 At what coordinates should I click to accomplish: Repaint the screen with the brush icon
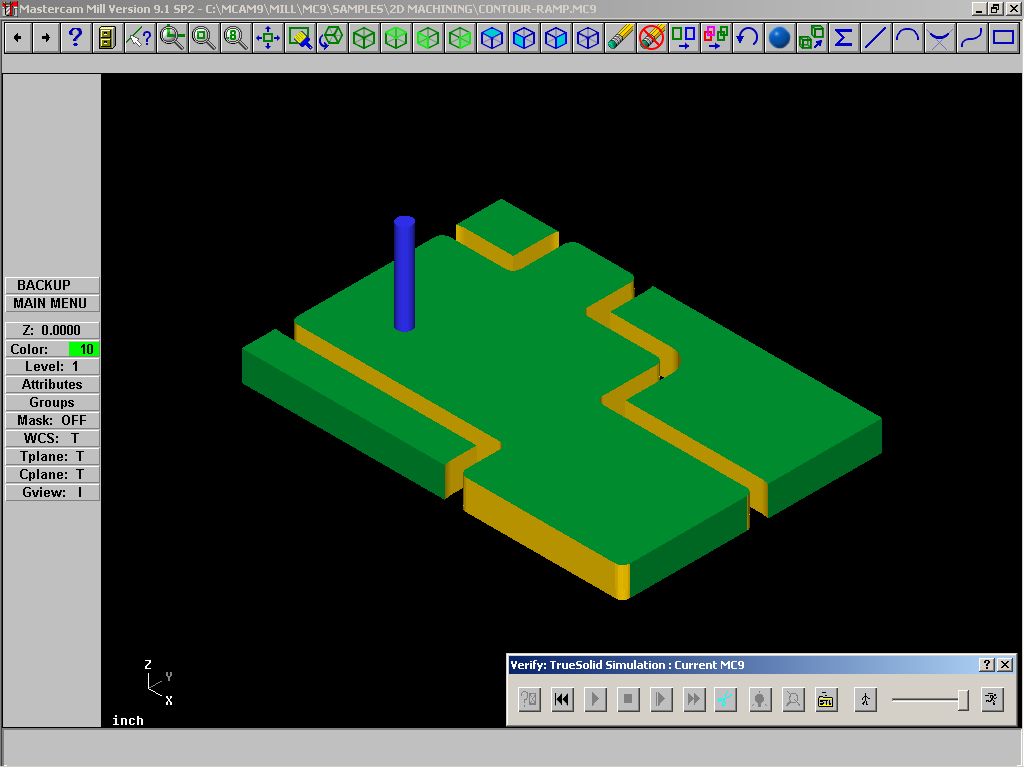pyautogui.click(x=299, y=38)
